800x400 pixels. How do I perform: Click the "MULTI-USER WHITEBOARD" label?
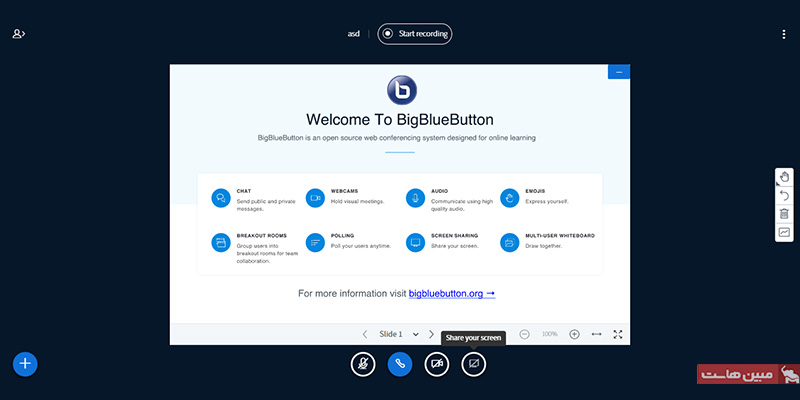tap(560, 236)
